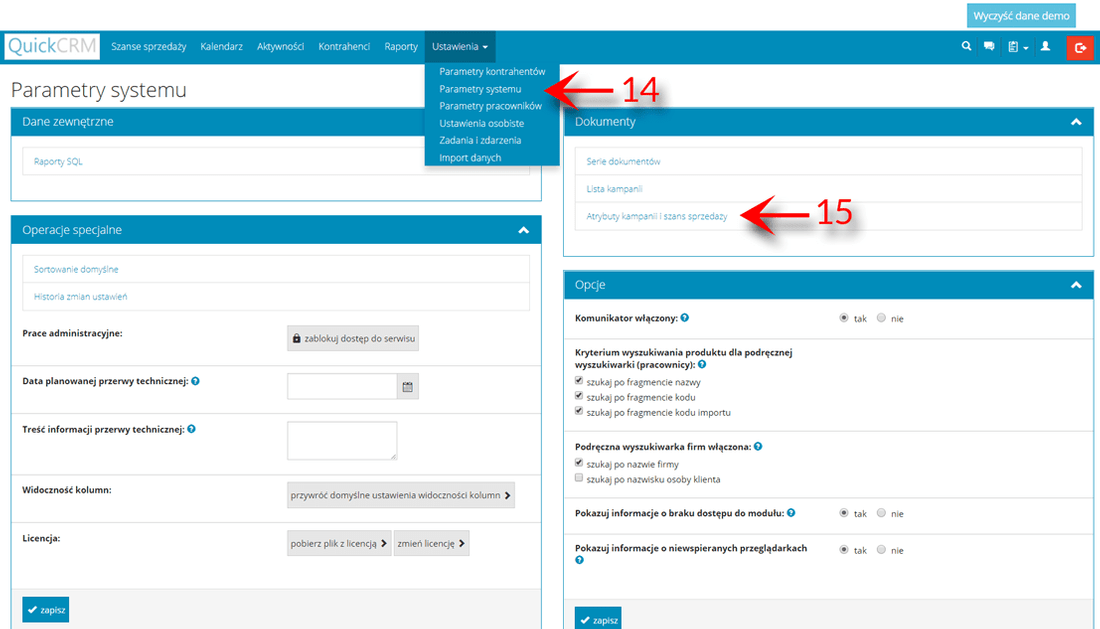Click the red logout icon
This screenshot has width=1100, height=629.
pyautogui.click(x=1080, y=47)
